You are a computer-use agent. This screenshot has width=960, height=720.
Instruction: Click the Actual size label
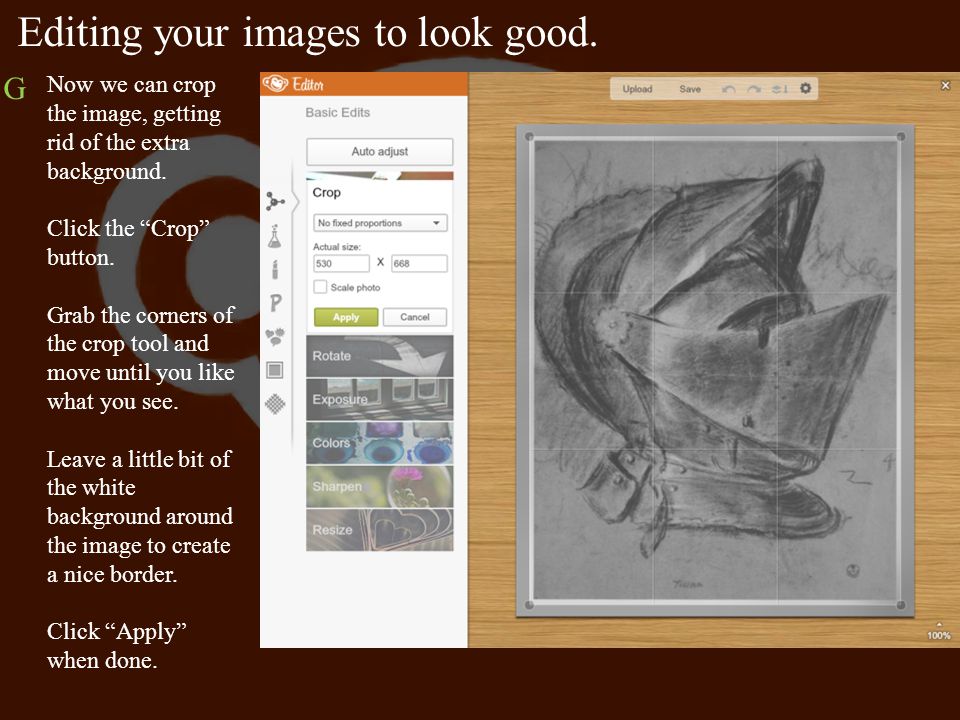[x=337, y=247]
